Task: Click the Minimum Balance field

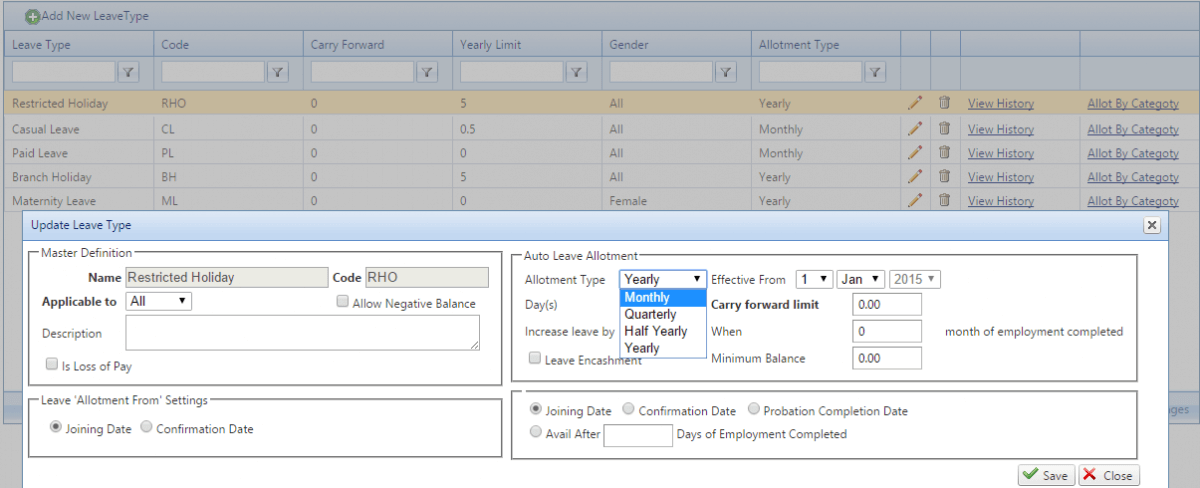Action: coord(887,358)
